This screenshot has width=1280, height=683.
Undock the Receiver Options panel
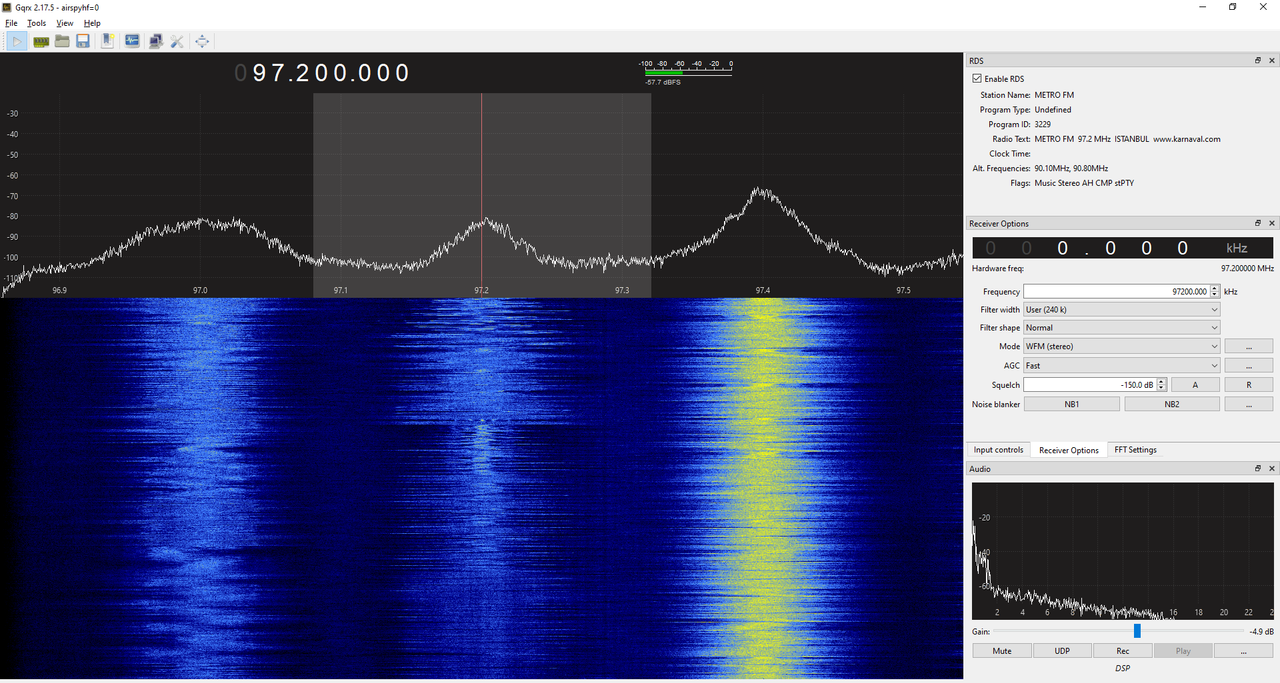pos(1258,223)
